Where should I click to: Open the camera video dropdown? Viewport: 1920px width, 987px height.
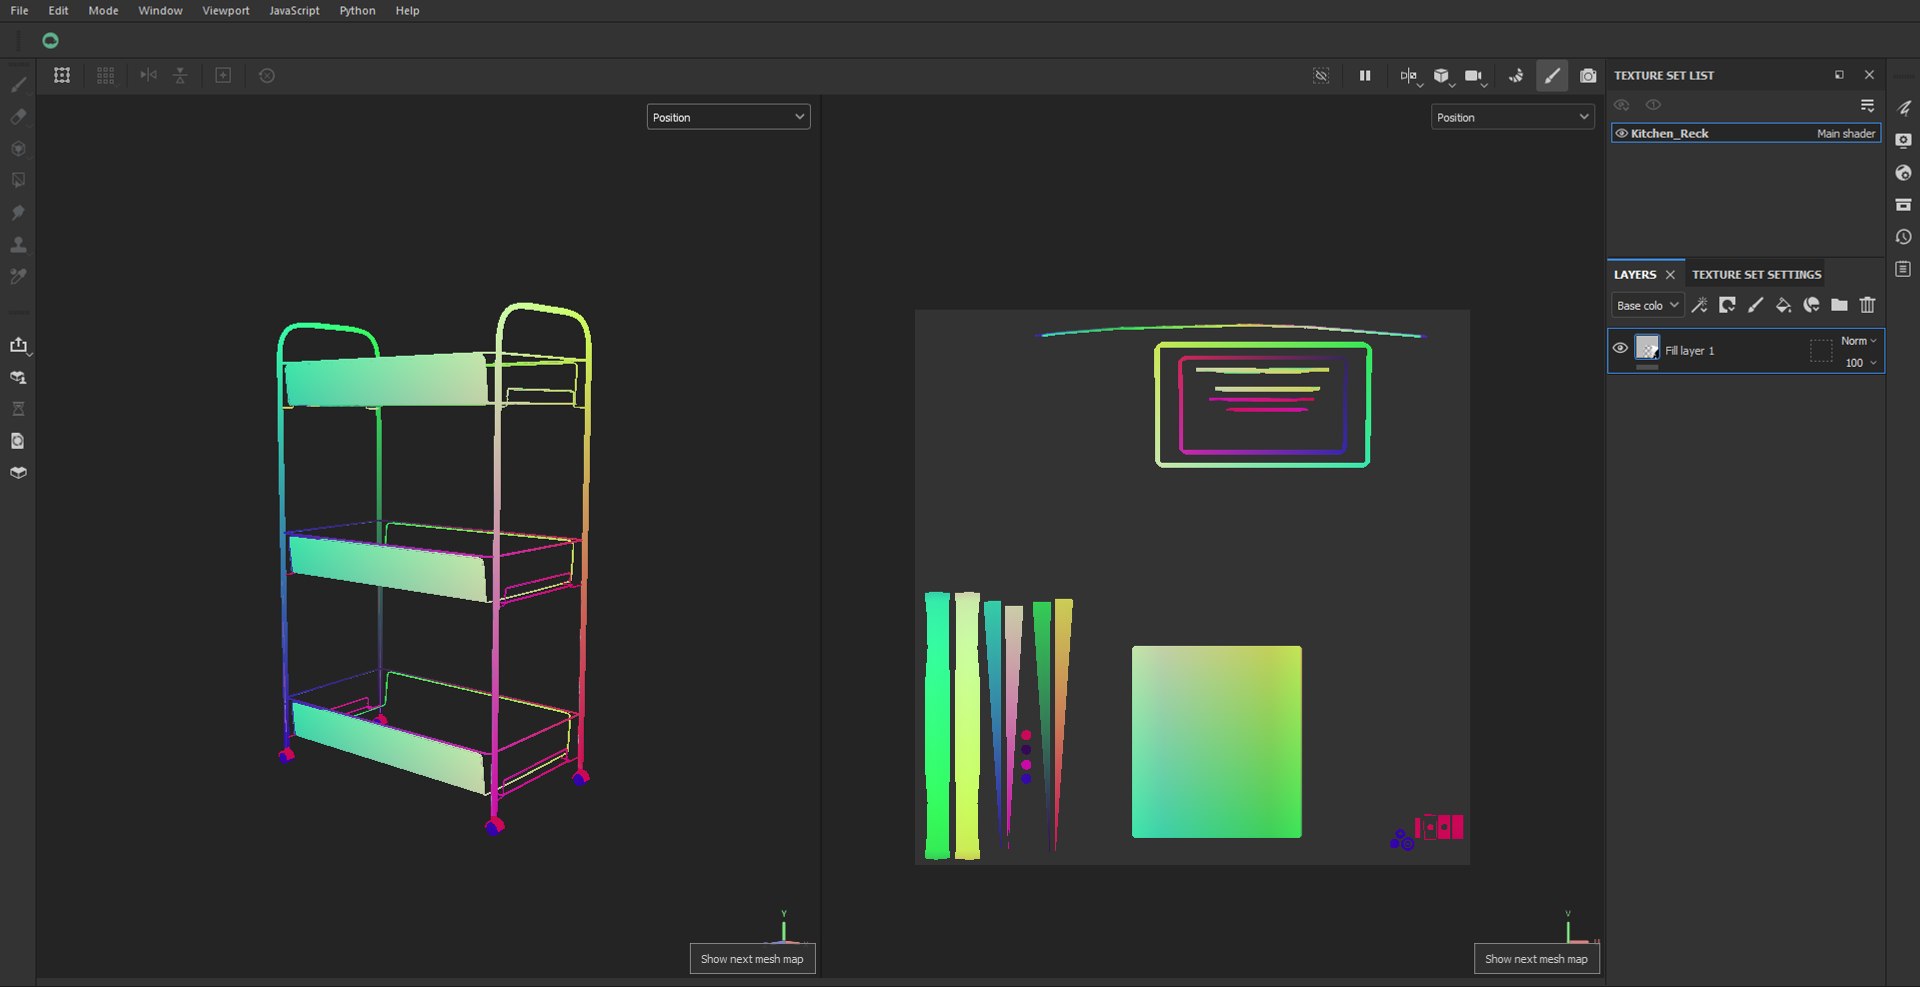1475,76
